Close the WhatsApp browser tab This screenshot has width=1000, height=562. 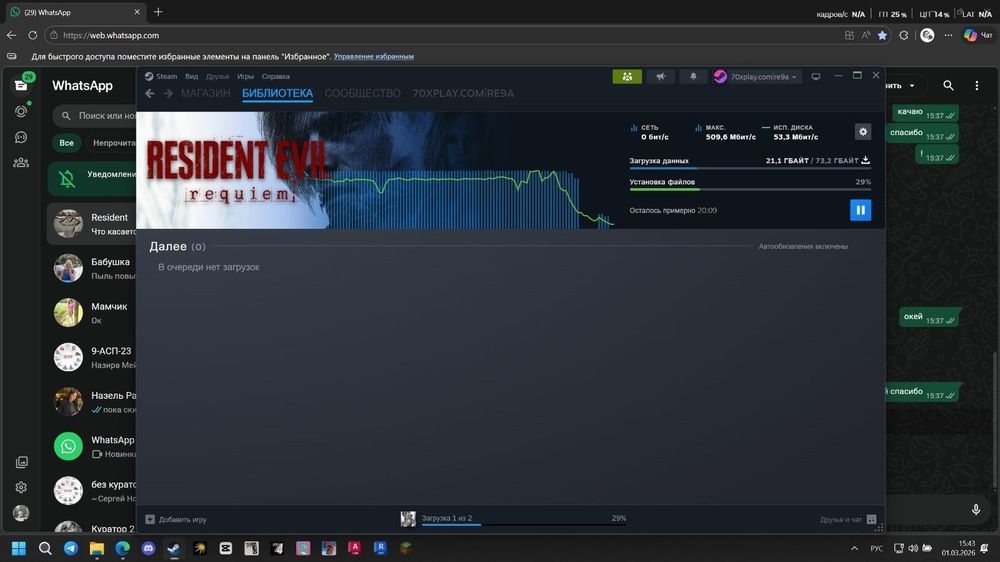pos(136,12)
